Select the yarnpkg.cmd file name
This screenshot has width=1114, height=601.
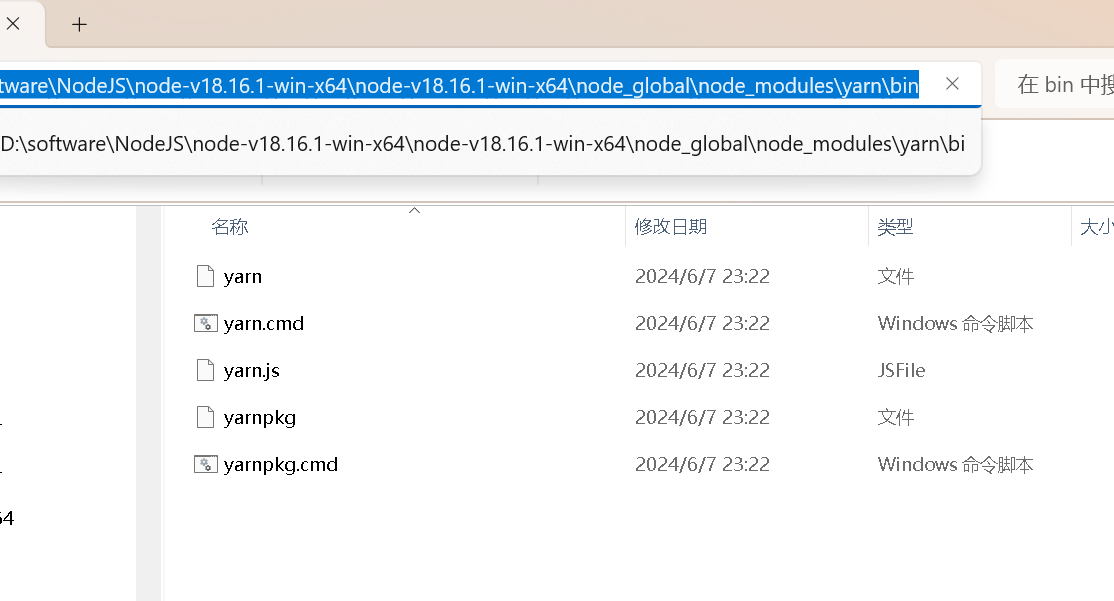(281, 465)
